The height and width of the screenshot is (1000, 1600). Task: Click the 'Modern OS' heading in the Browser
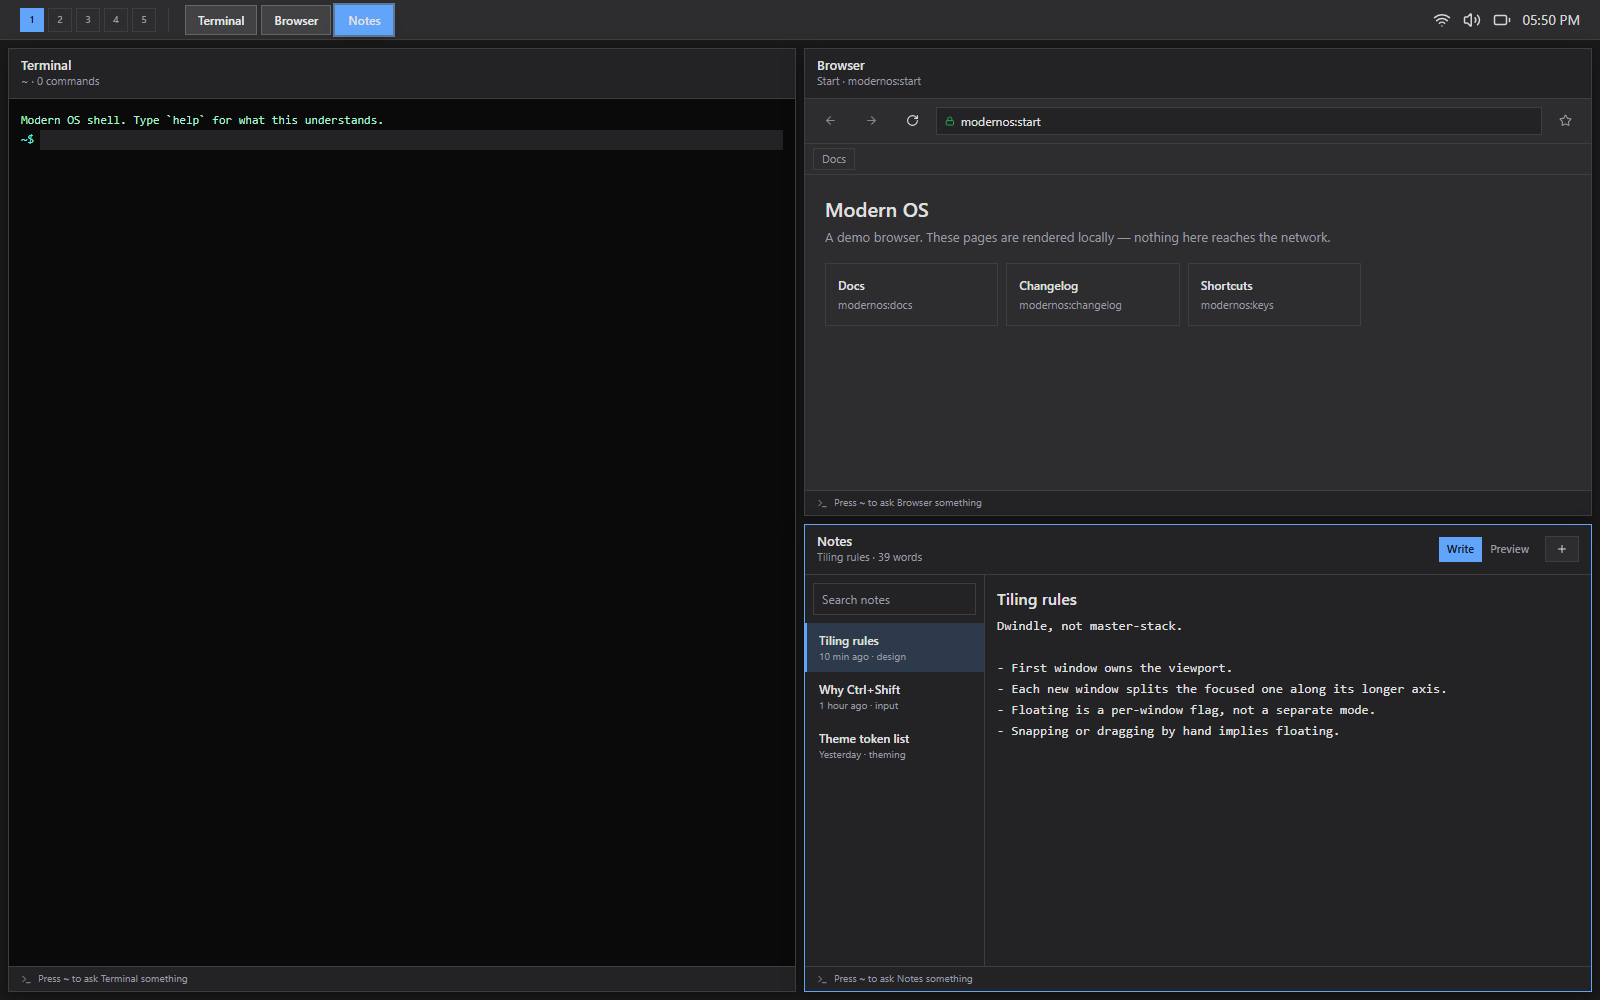877,210
